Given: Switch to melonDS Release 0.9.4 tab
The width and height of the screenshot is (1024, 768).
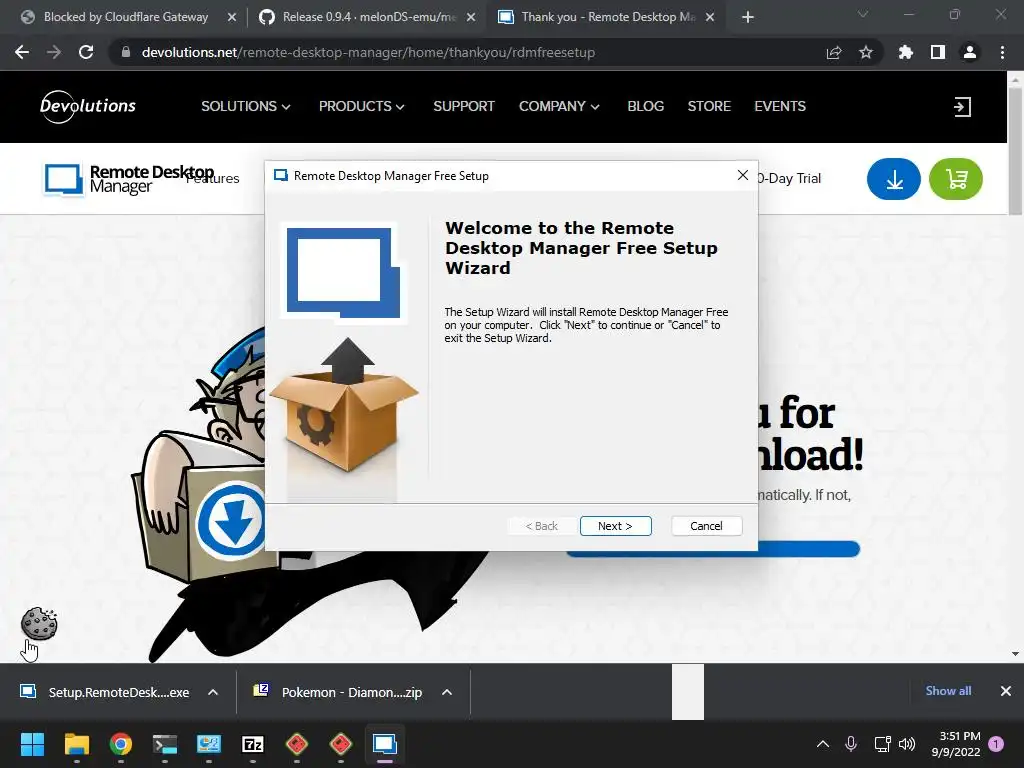Looking at the screenshot, I should click(366, 17).
